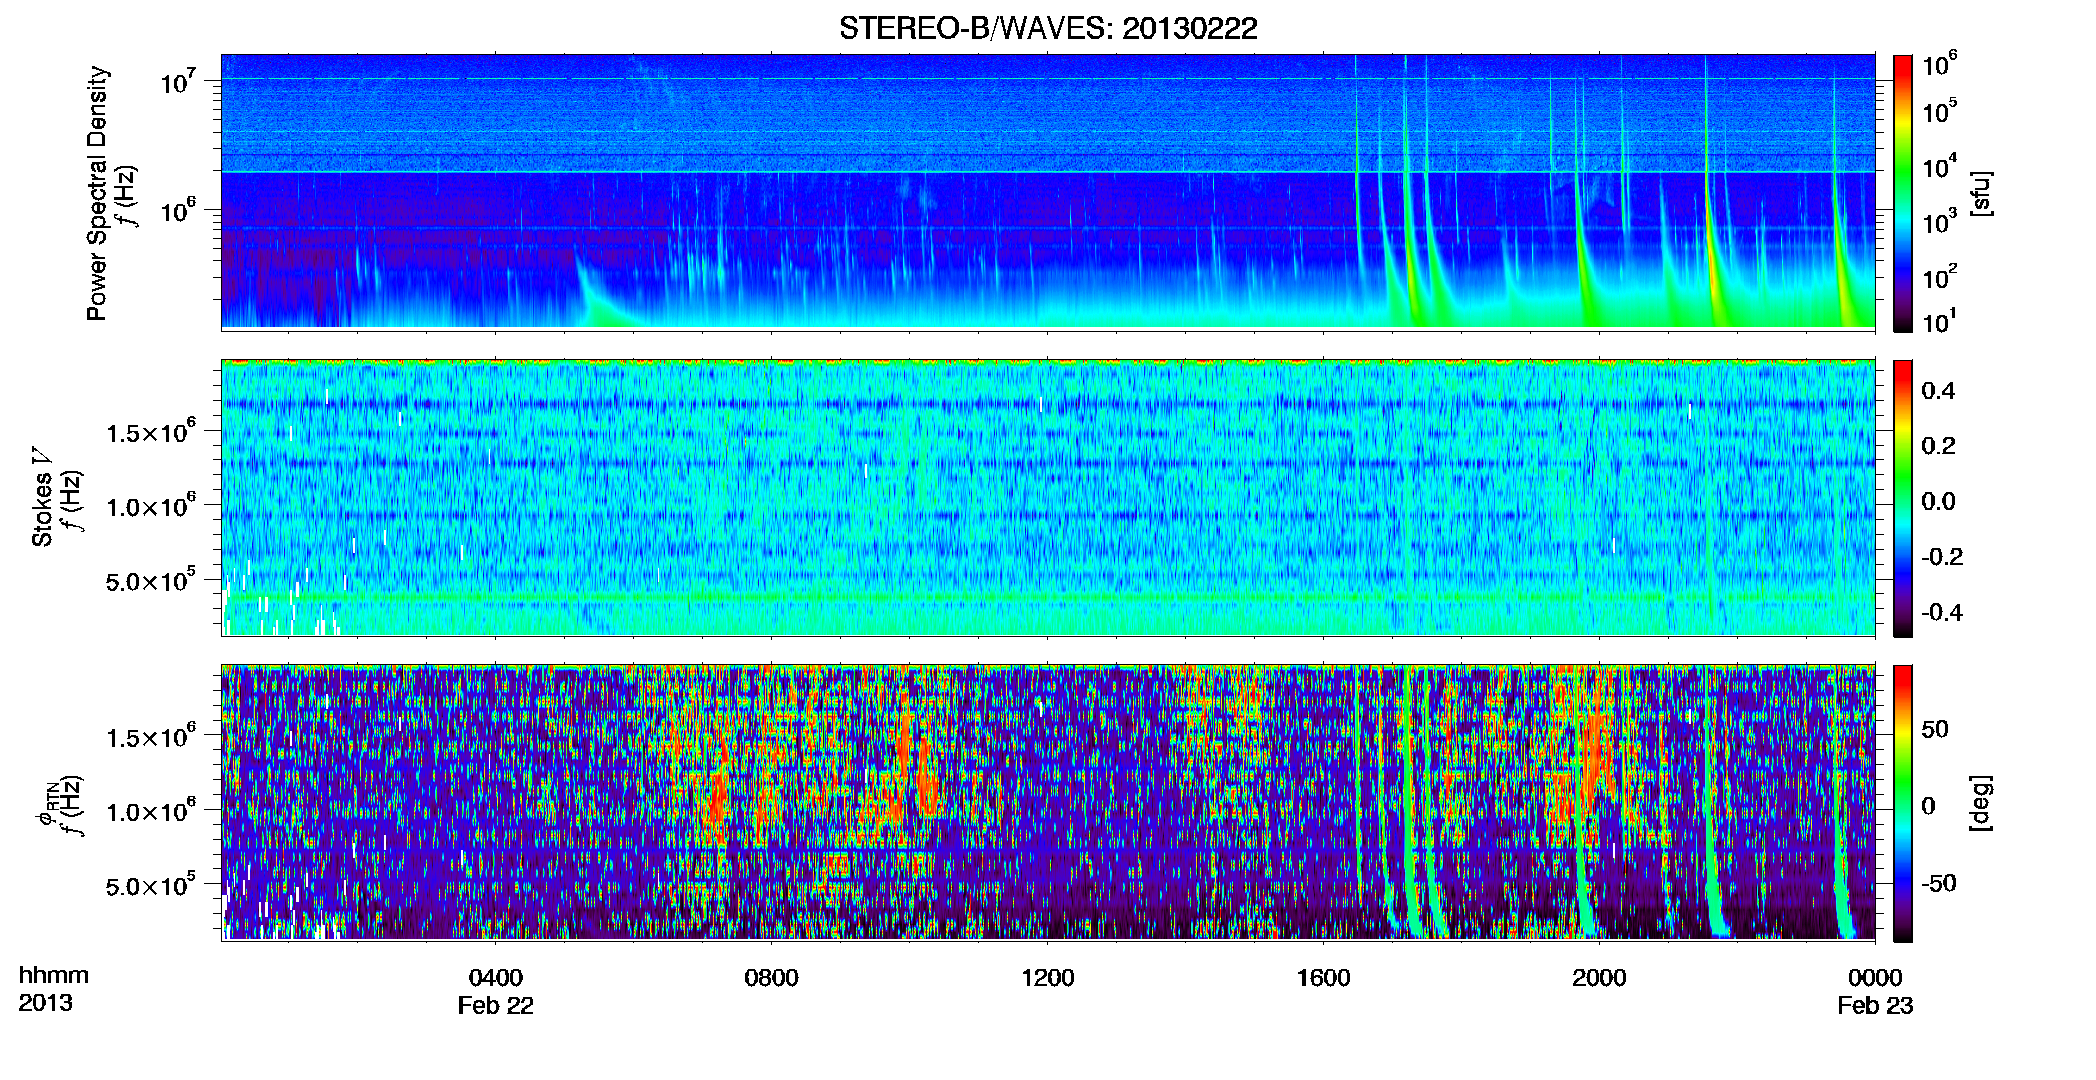Click the 1600 time tick label
This screenshot has width=2096, height=1080.
1323,977
